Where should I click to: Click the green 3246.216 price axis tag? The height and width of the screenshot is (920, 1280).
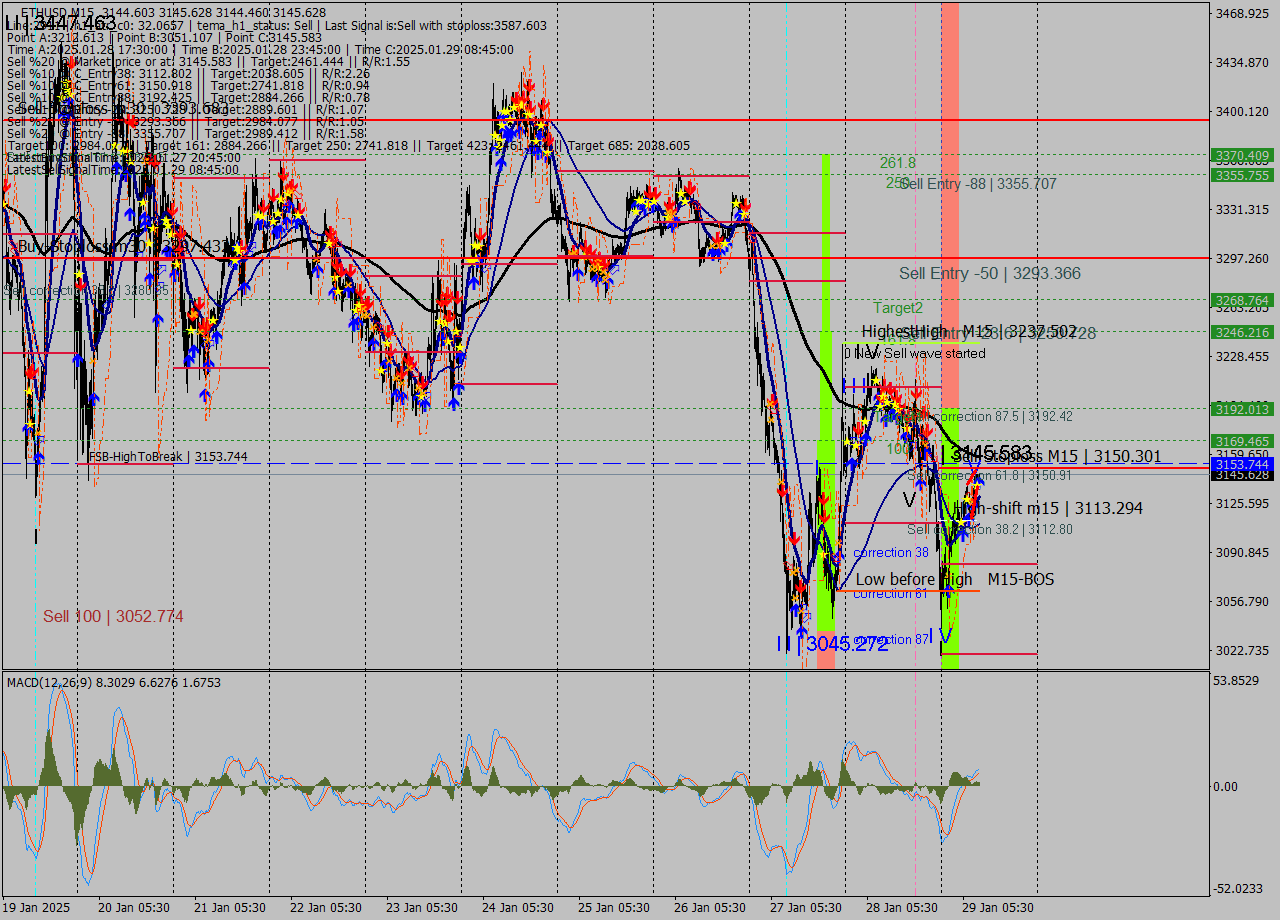(1242, 332)
